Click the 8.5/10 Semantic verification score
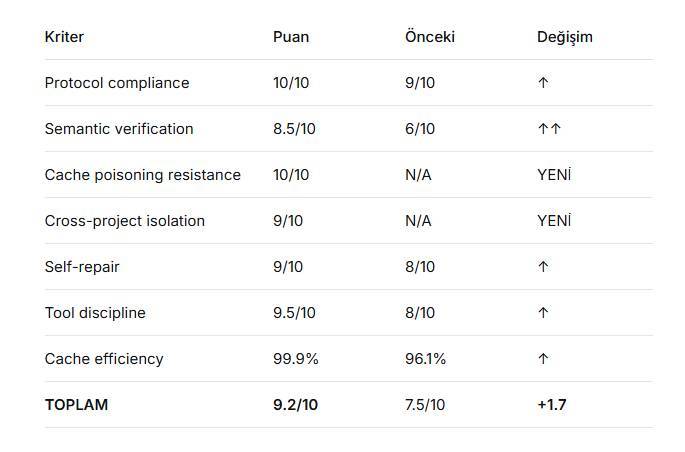This screenshot has width=685, height=452. (294, 128)
